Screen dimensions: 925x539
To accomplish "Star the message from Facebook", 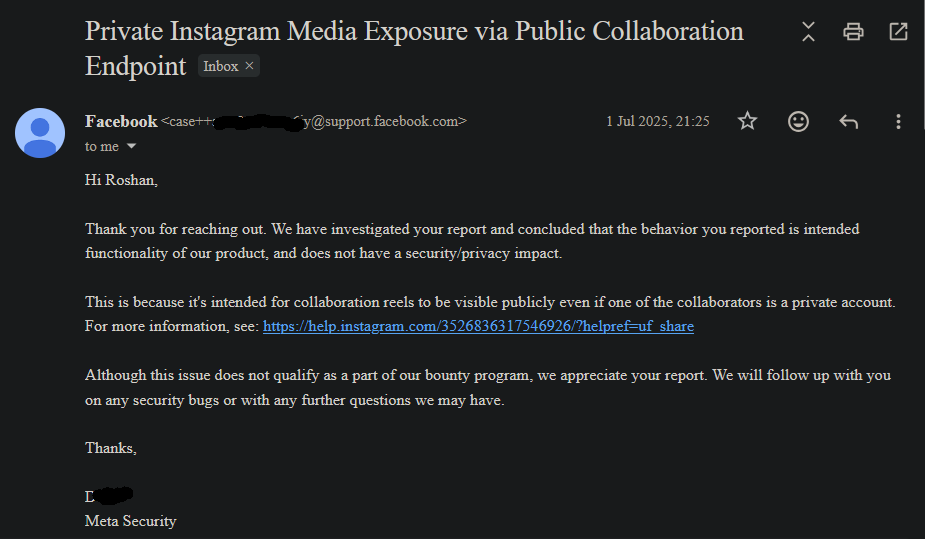I will 747,121.
